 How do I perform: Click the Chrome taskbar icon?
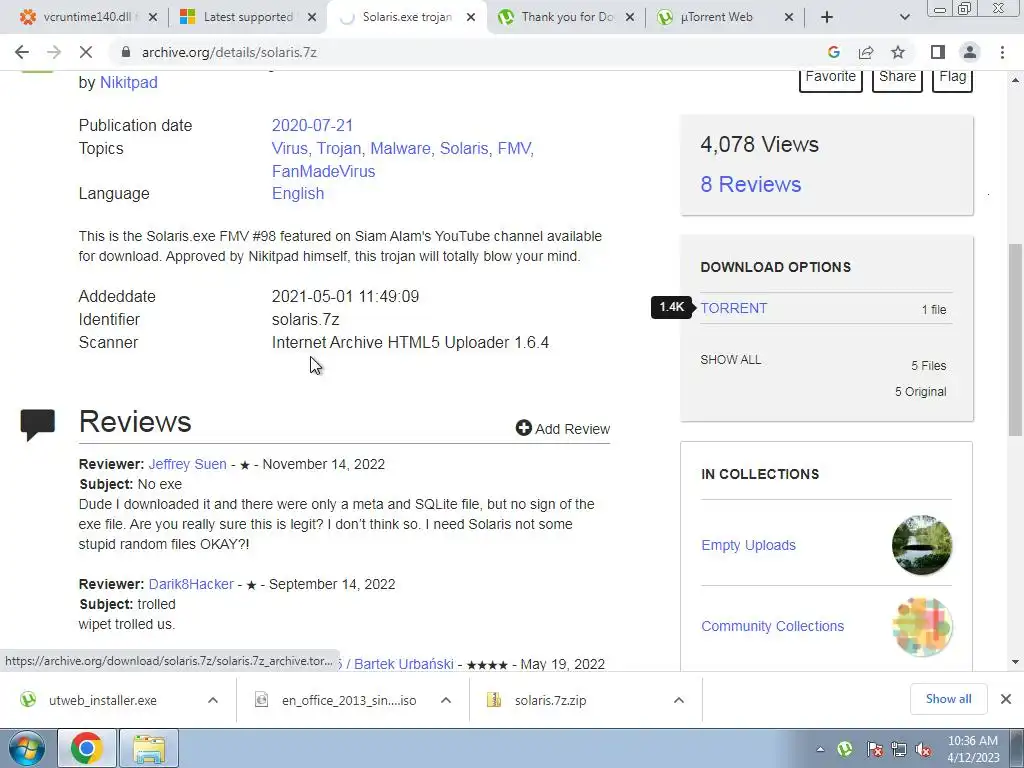[x=87, y=748]
